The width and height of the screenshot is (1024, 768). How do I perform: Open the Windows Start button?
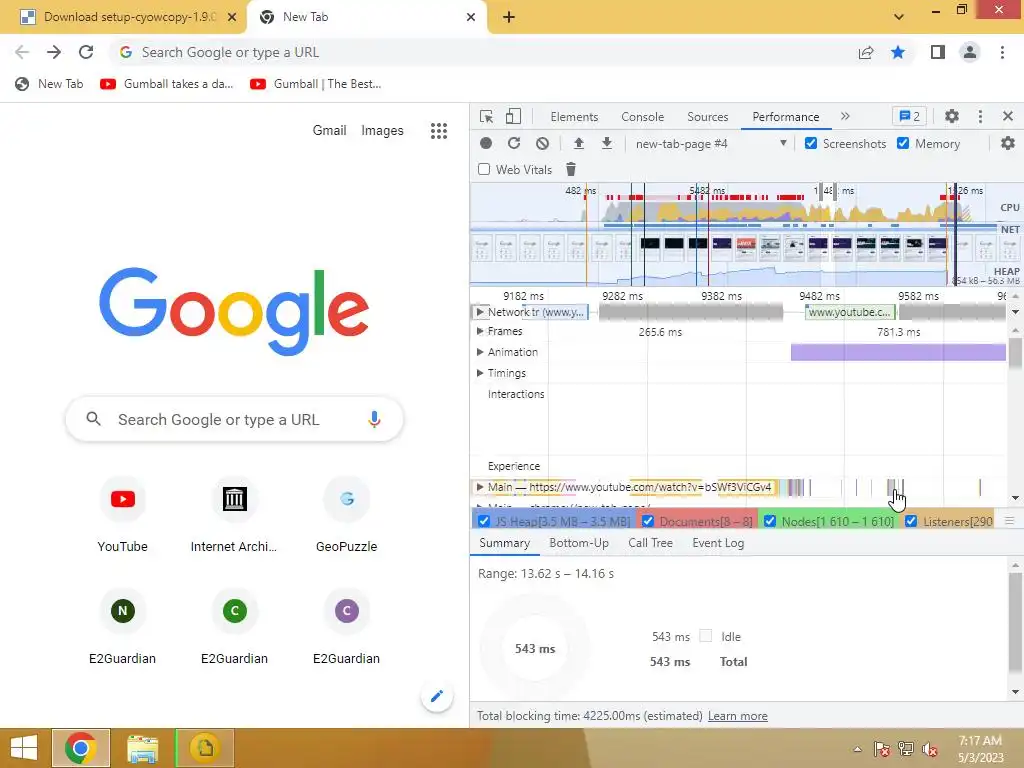click(24, 748)
